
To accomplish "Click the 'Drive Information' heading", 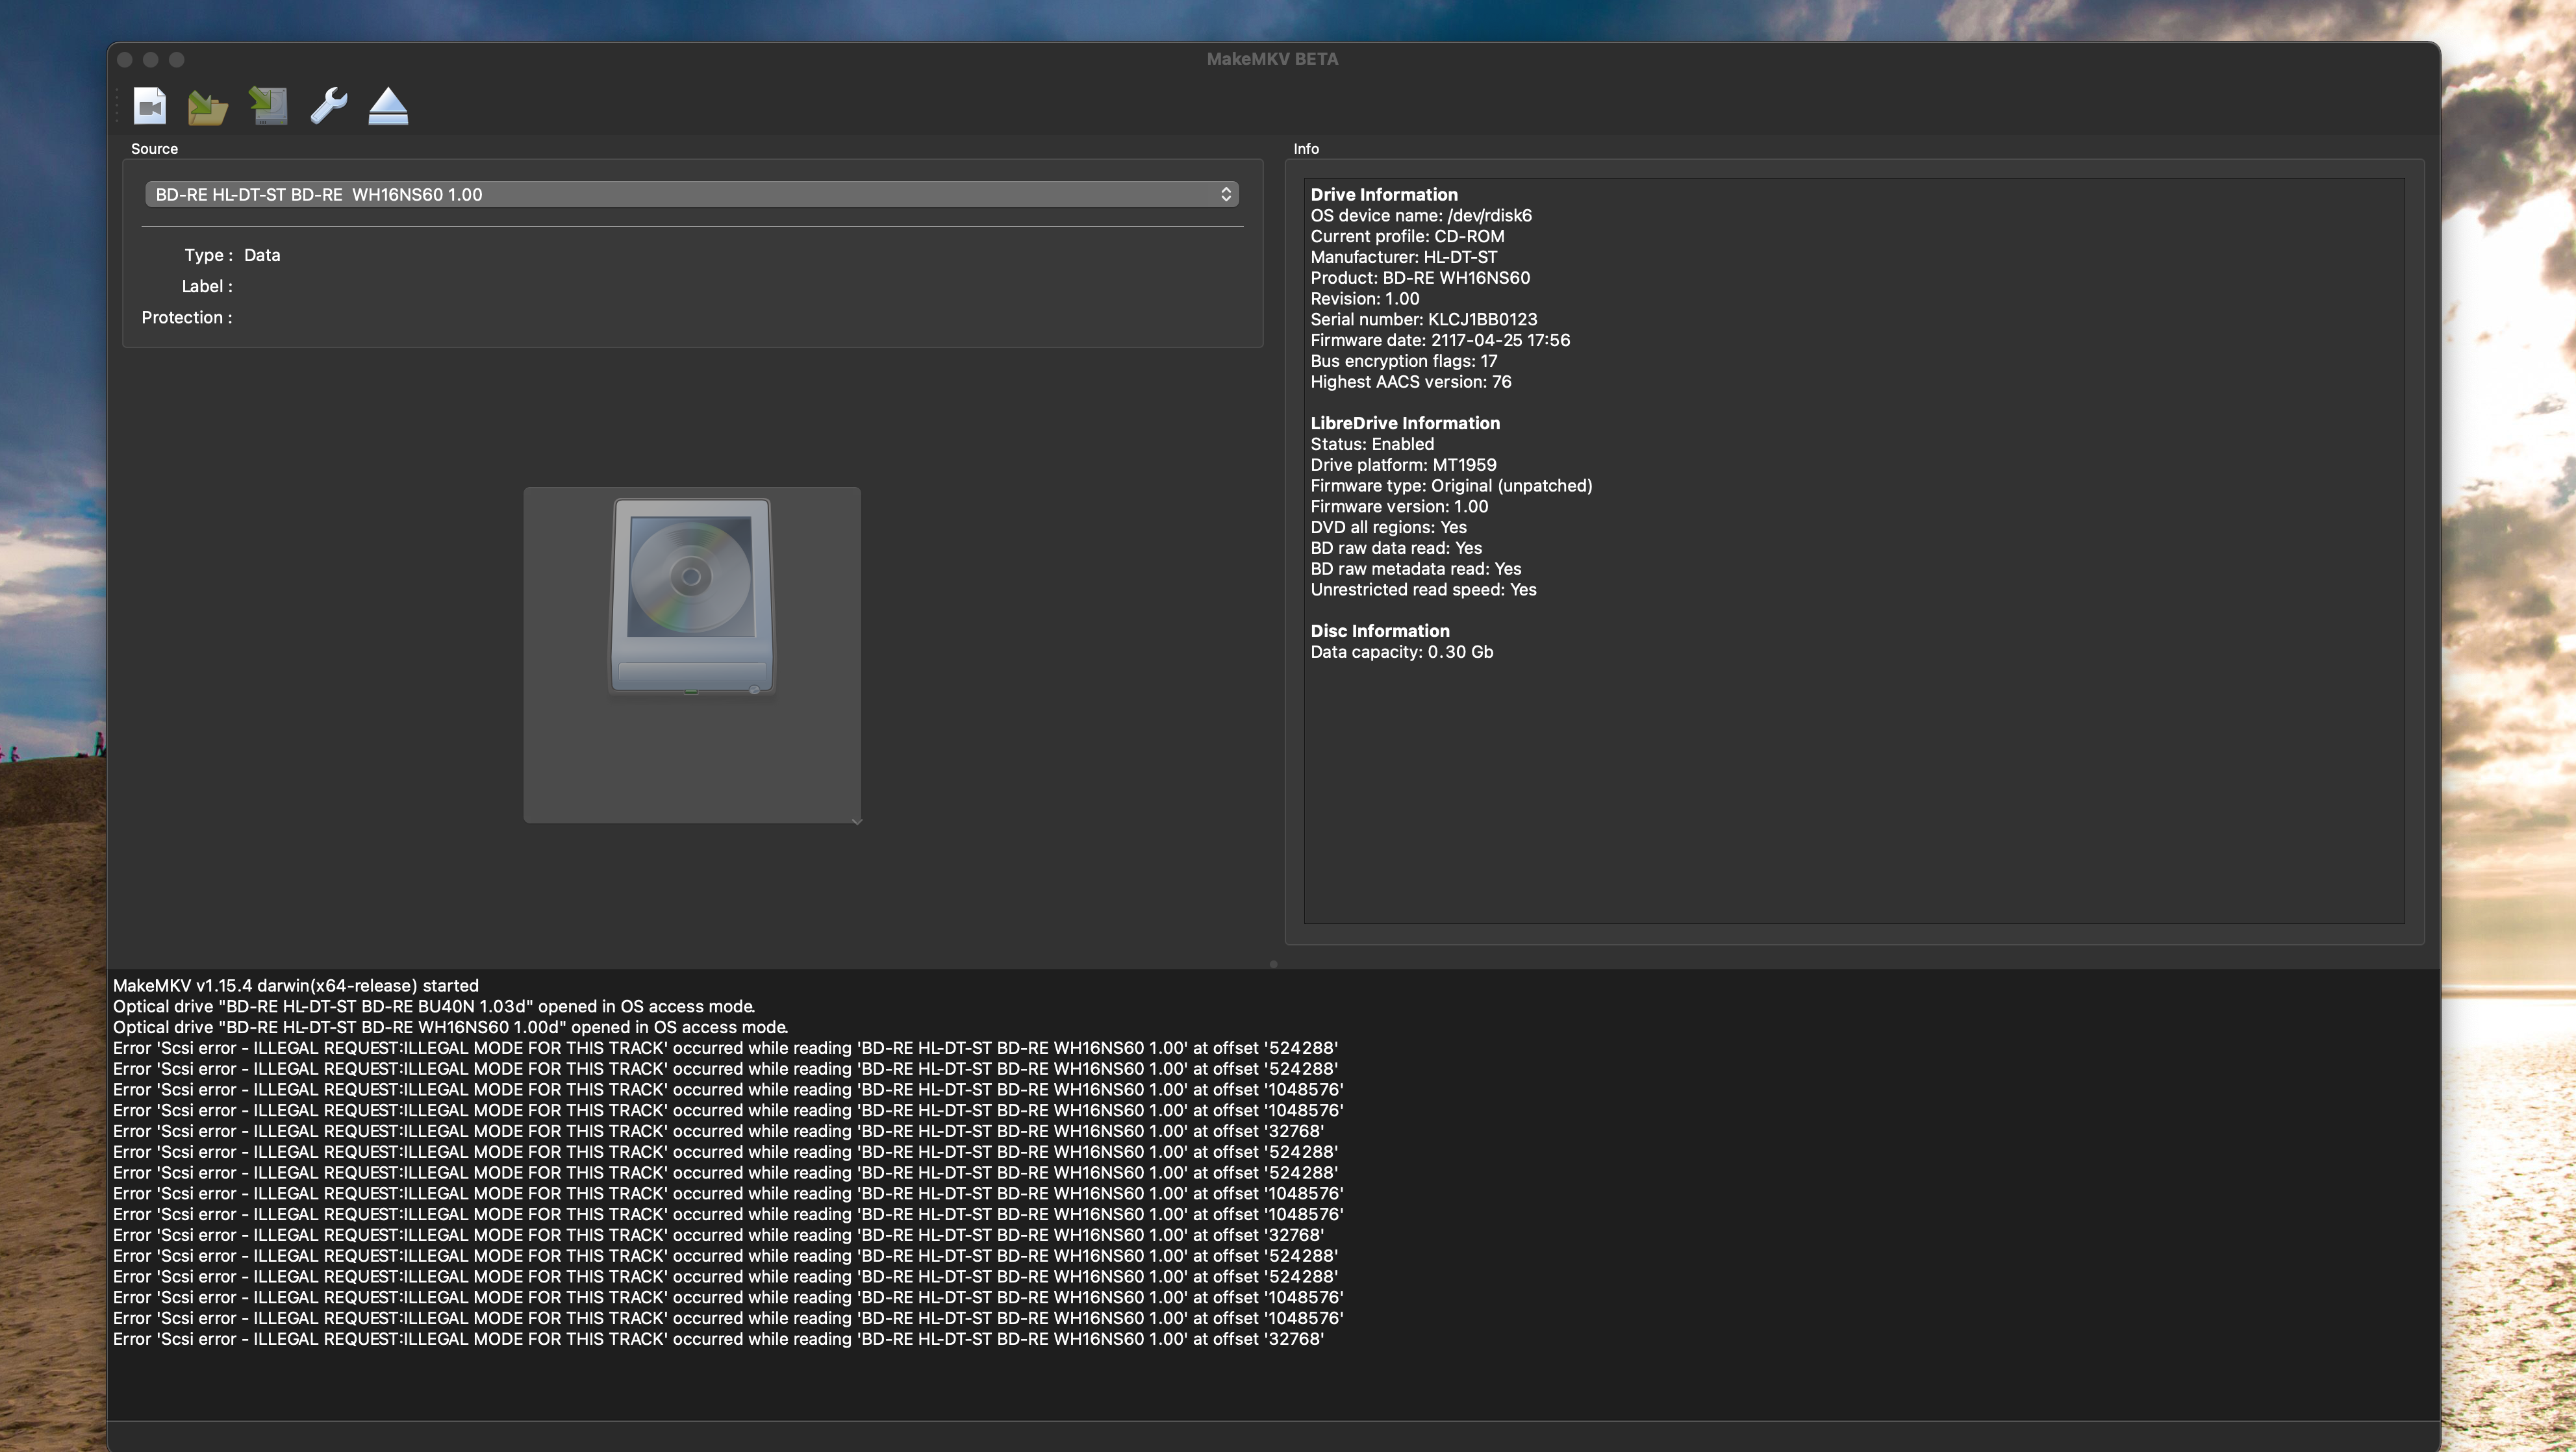I will coord(1384,195).
